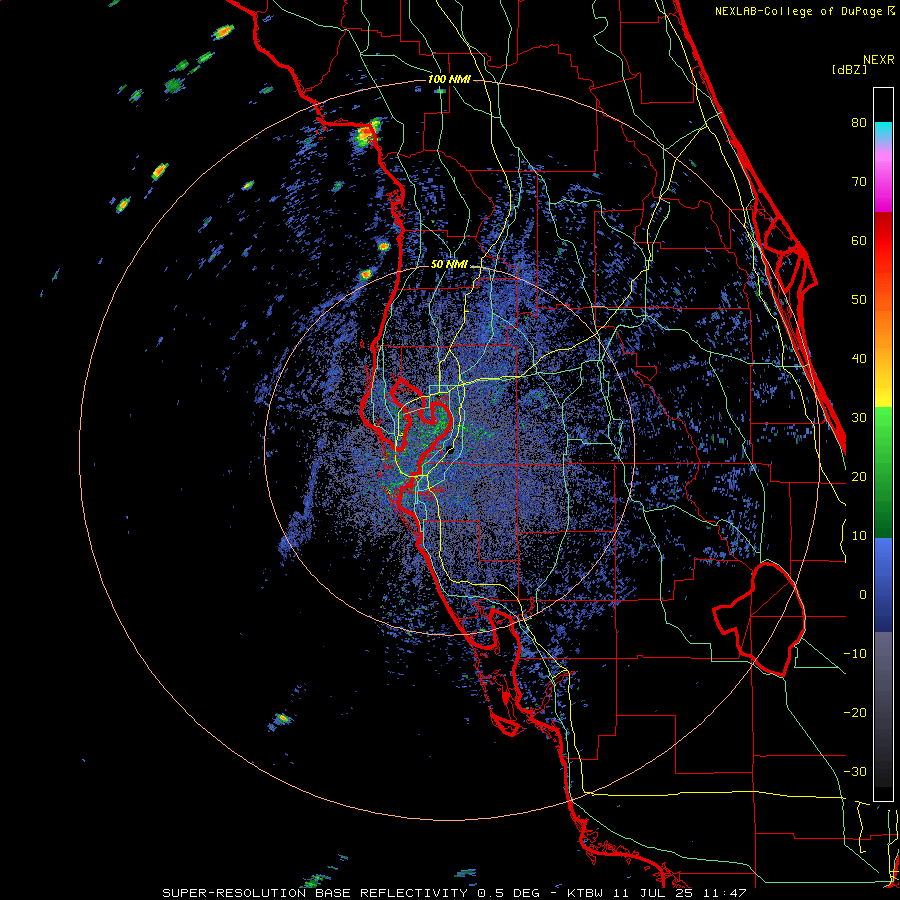Click the 10 value on the dBZ scale
This screenshot has width=900, height=900.
tap(859, 536)
